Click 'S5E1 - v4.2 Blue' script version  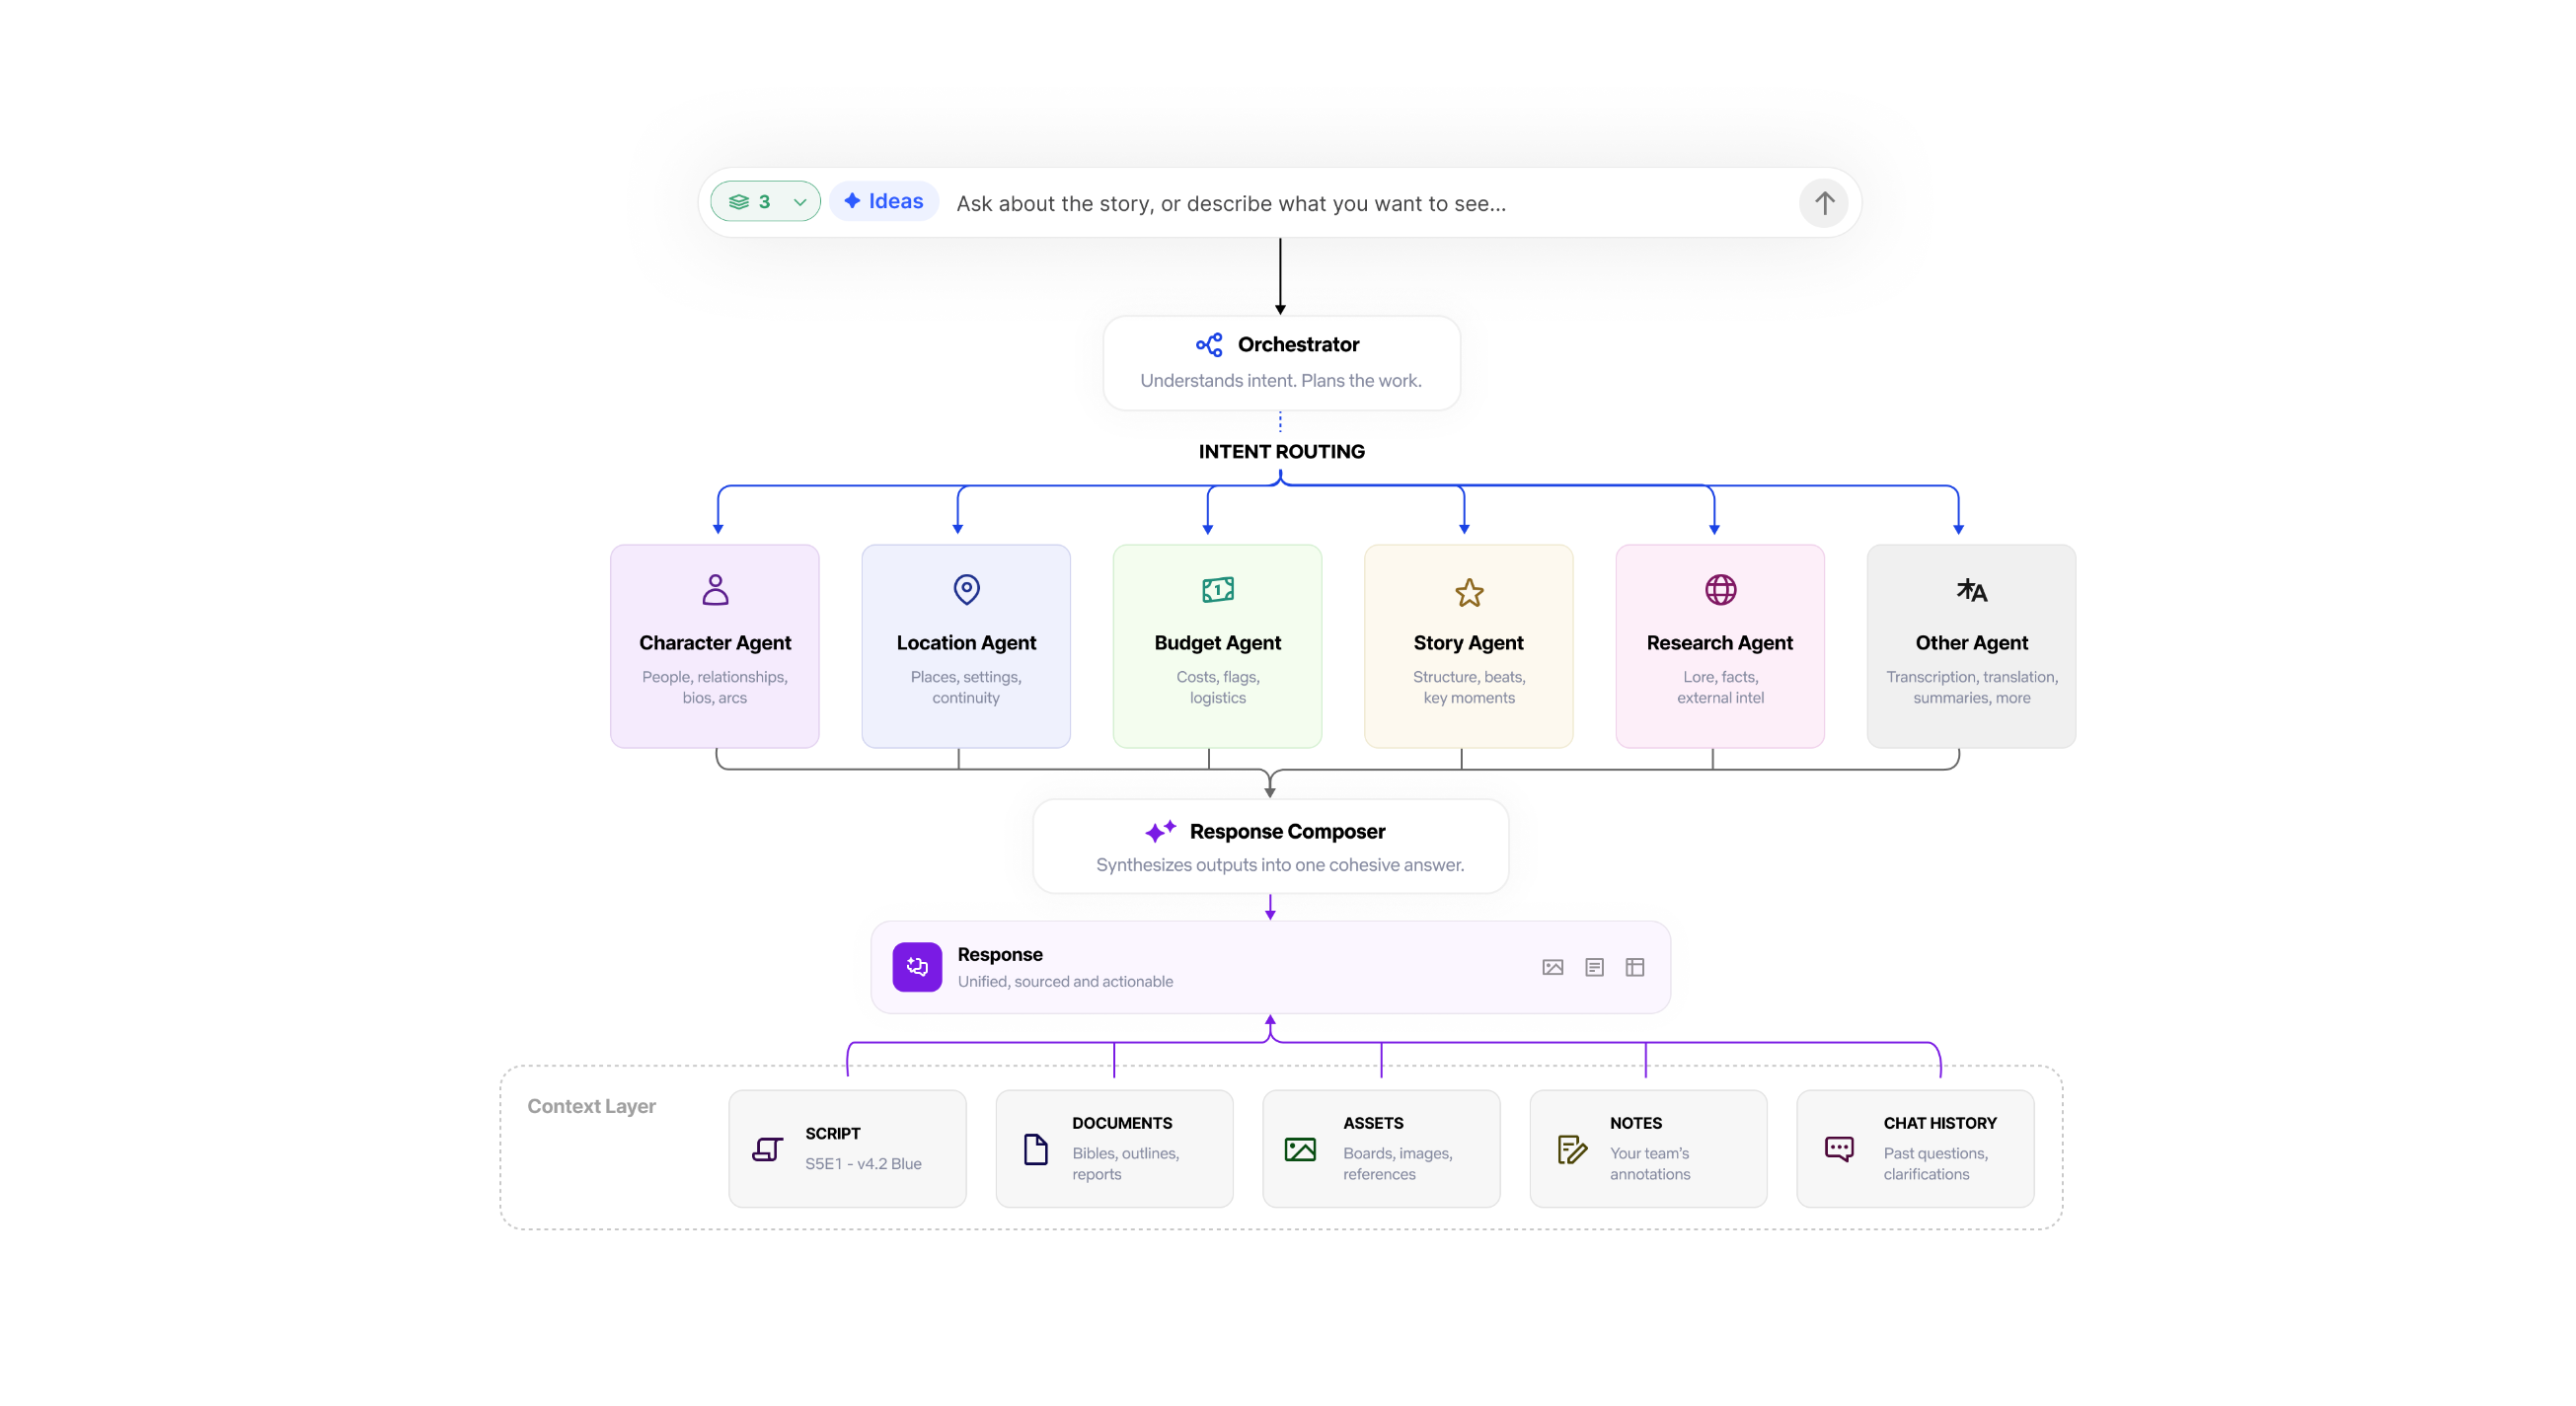point(863,1164)
